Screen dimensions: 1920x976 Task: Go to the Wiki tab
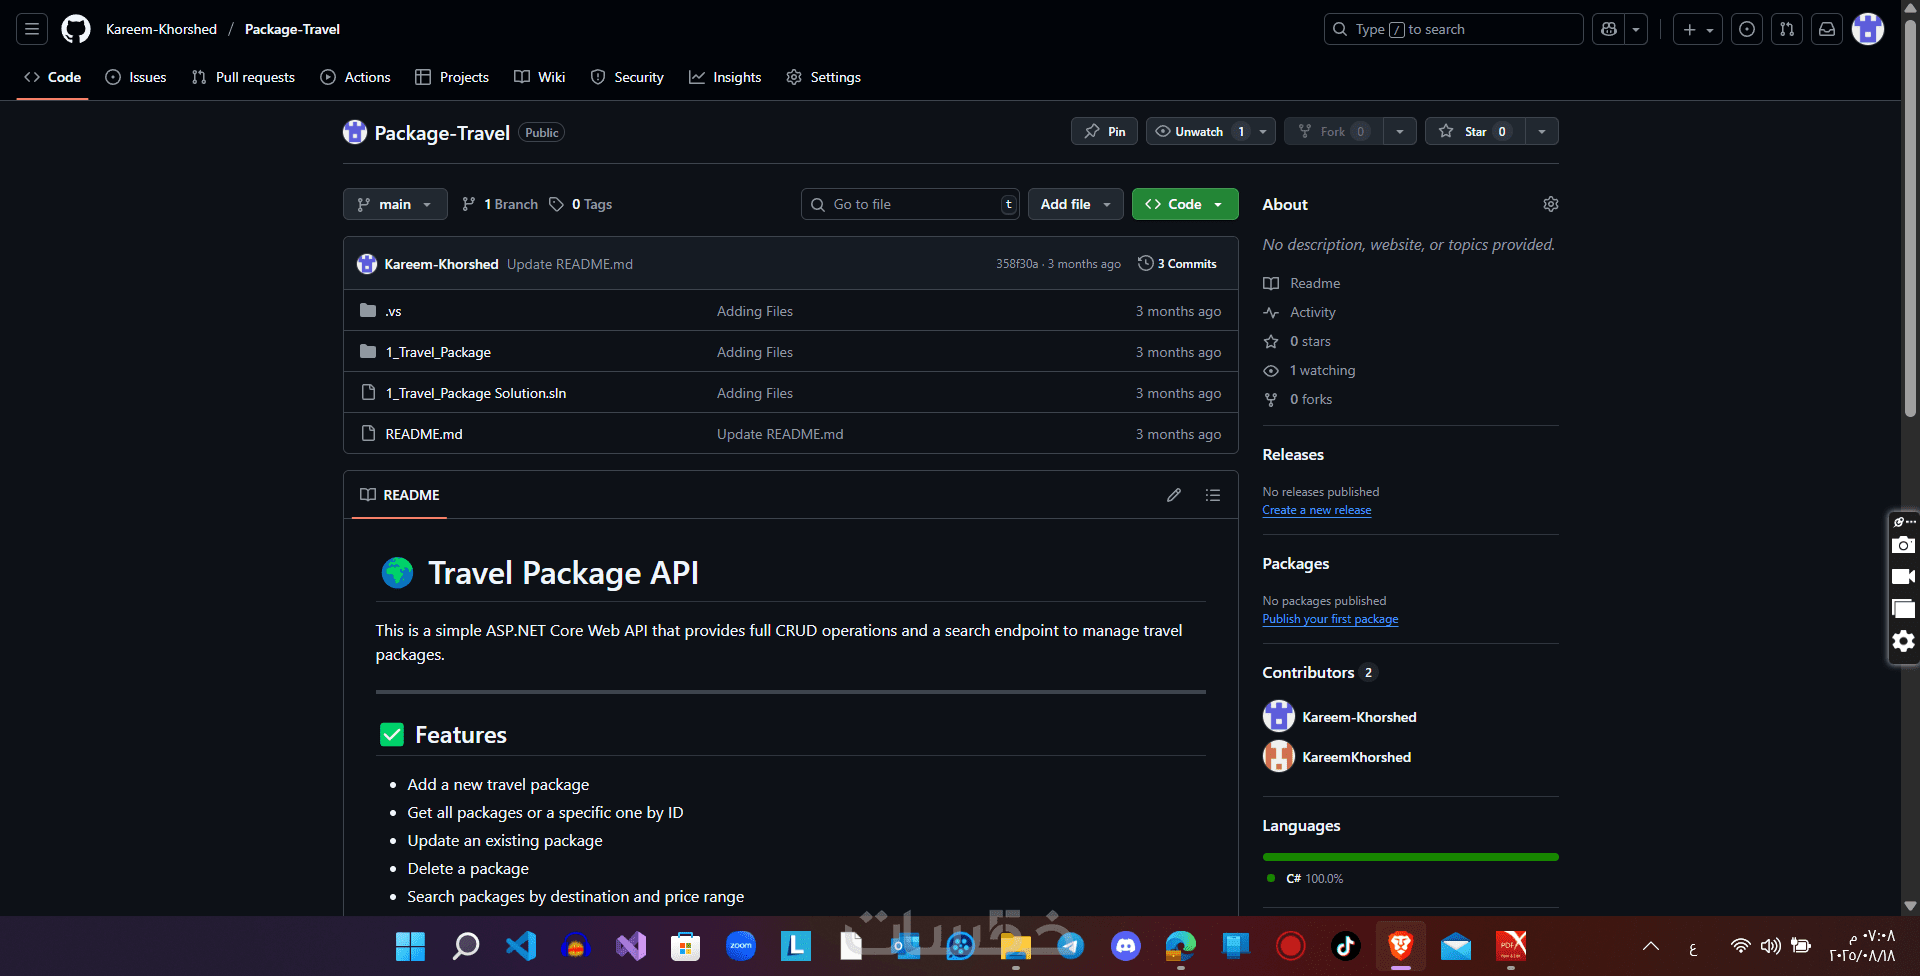pos(540,77)
